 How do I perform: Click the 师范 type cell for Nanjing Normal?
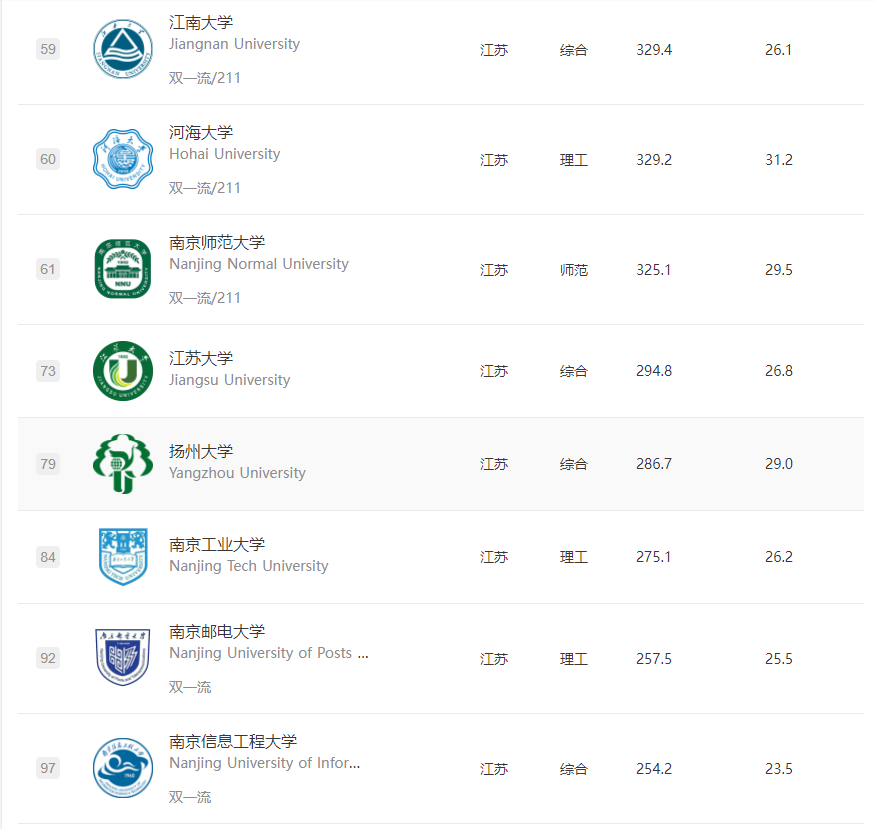(x=574, y=270)
